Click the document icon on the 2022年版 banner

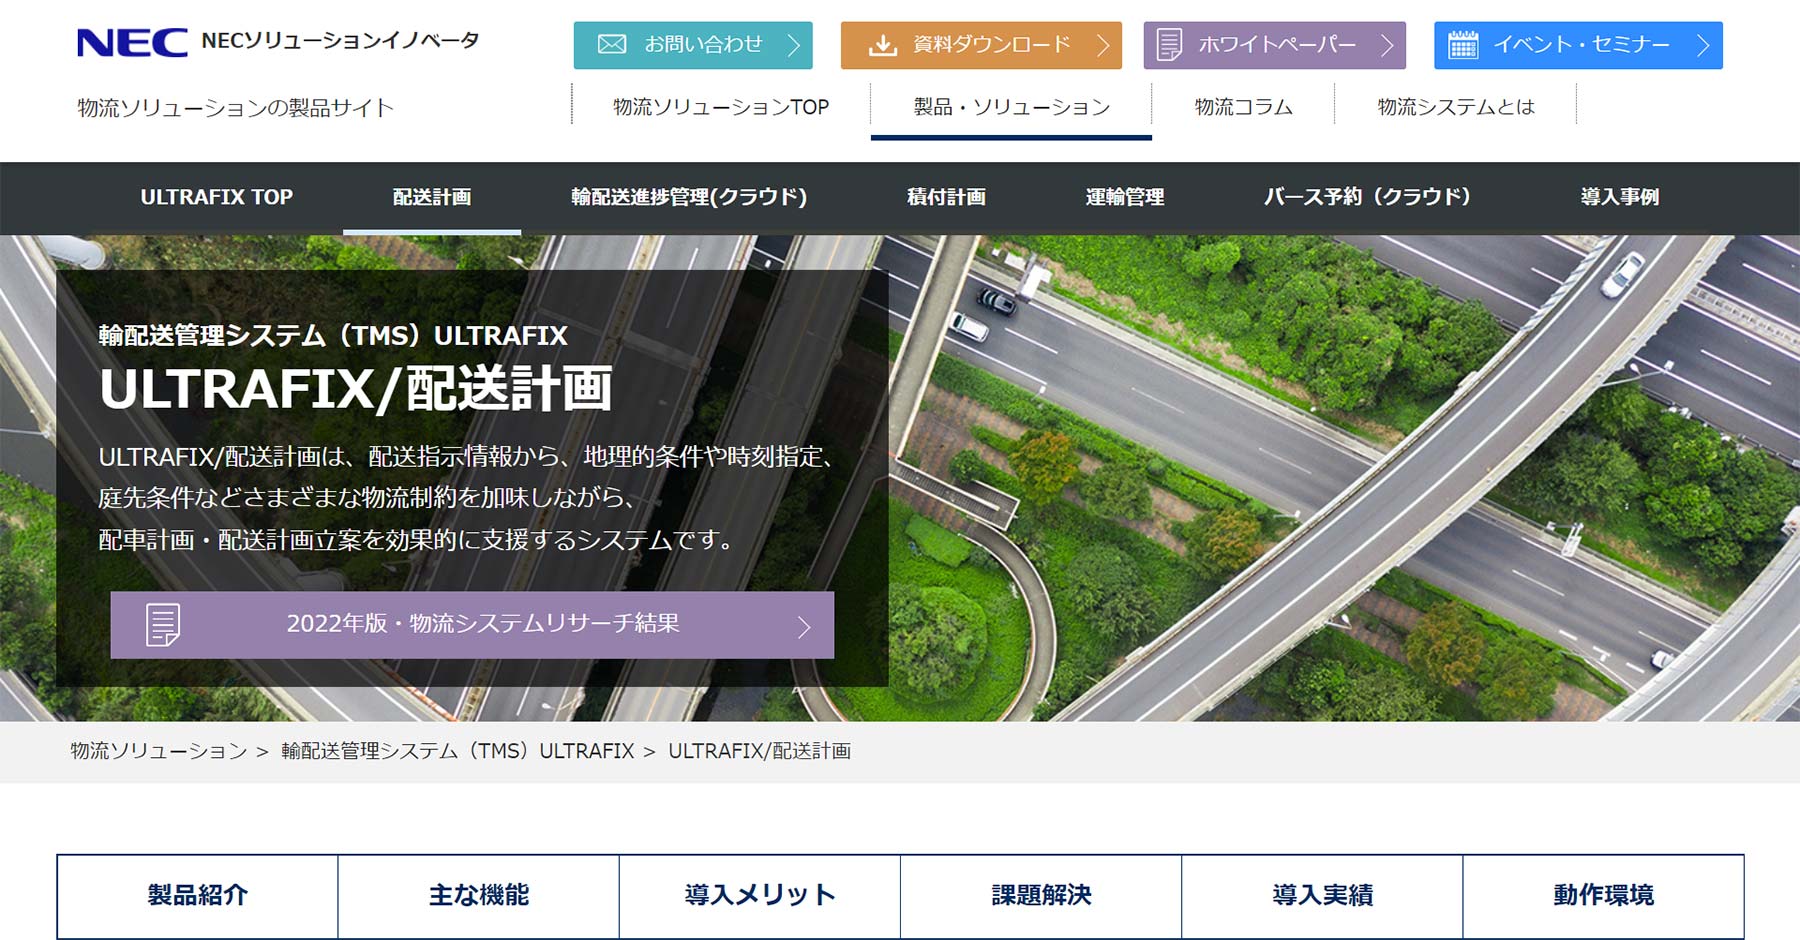pyautogui.click(x=163, y=625)
